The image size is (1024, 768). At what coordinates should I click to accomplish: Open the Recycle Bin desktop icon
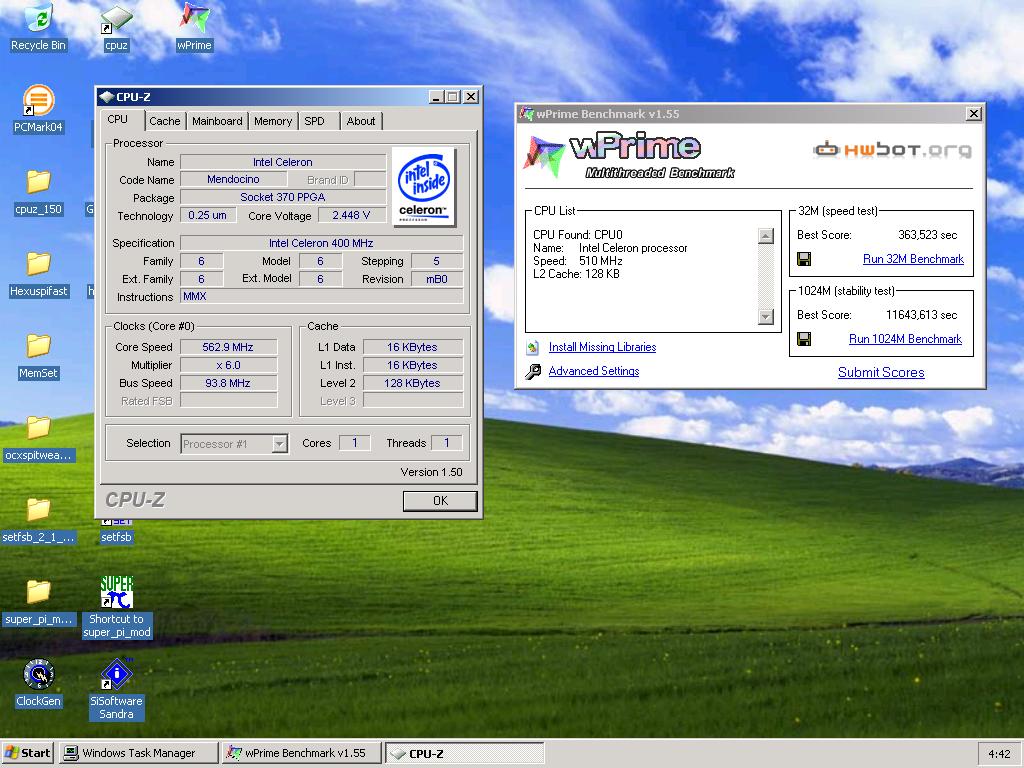click(x=38, y=27)
